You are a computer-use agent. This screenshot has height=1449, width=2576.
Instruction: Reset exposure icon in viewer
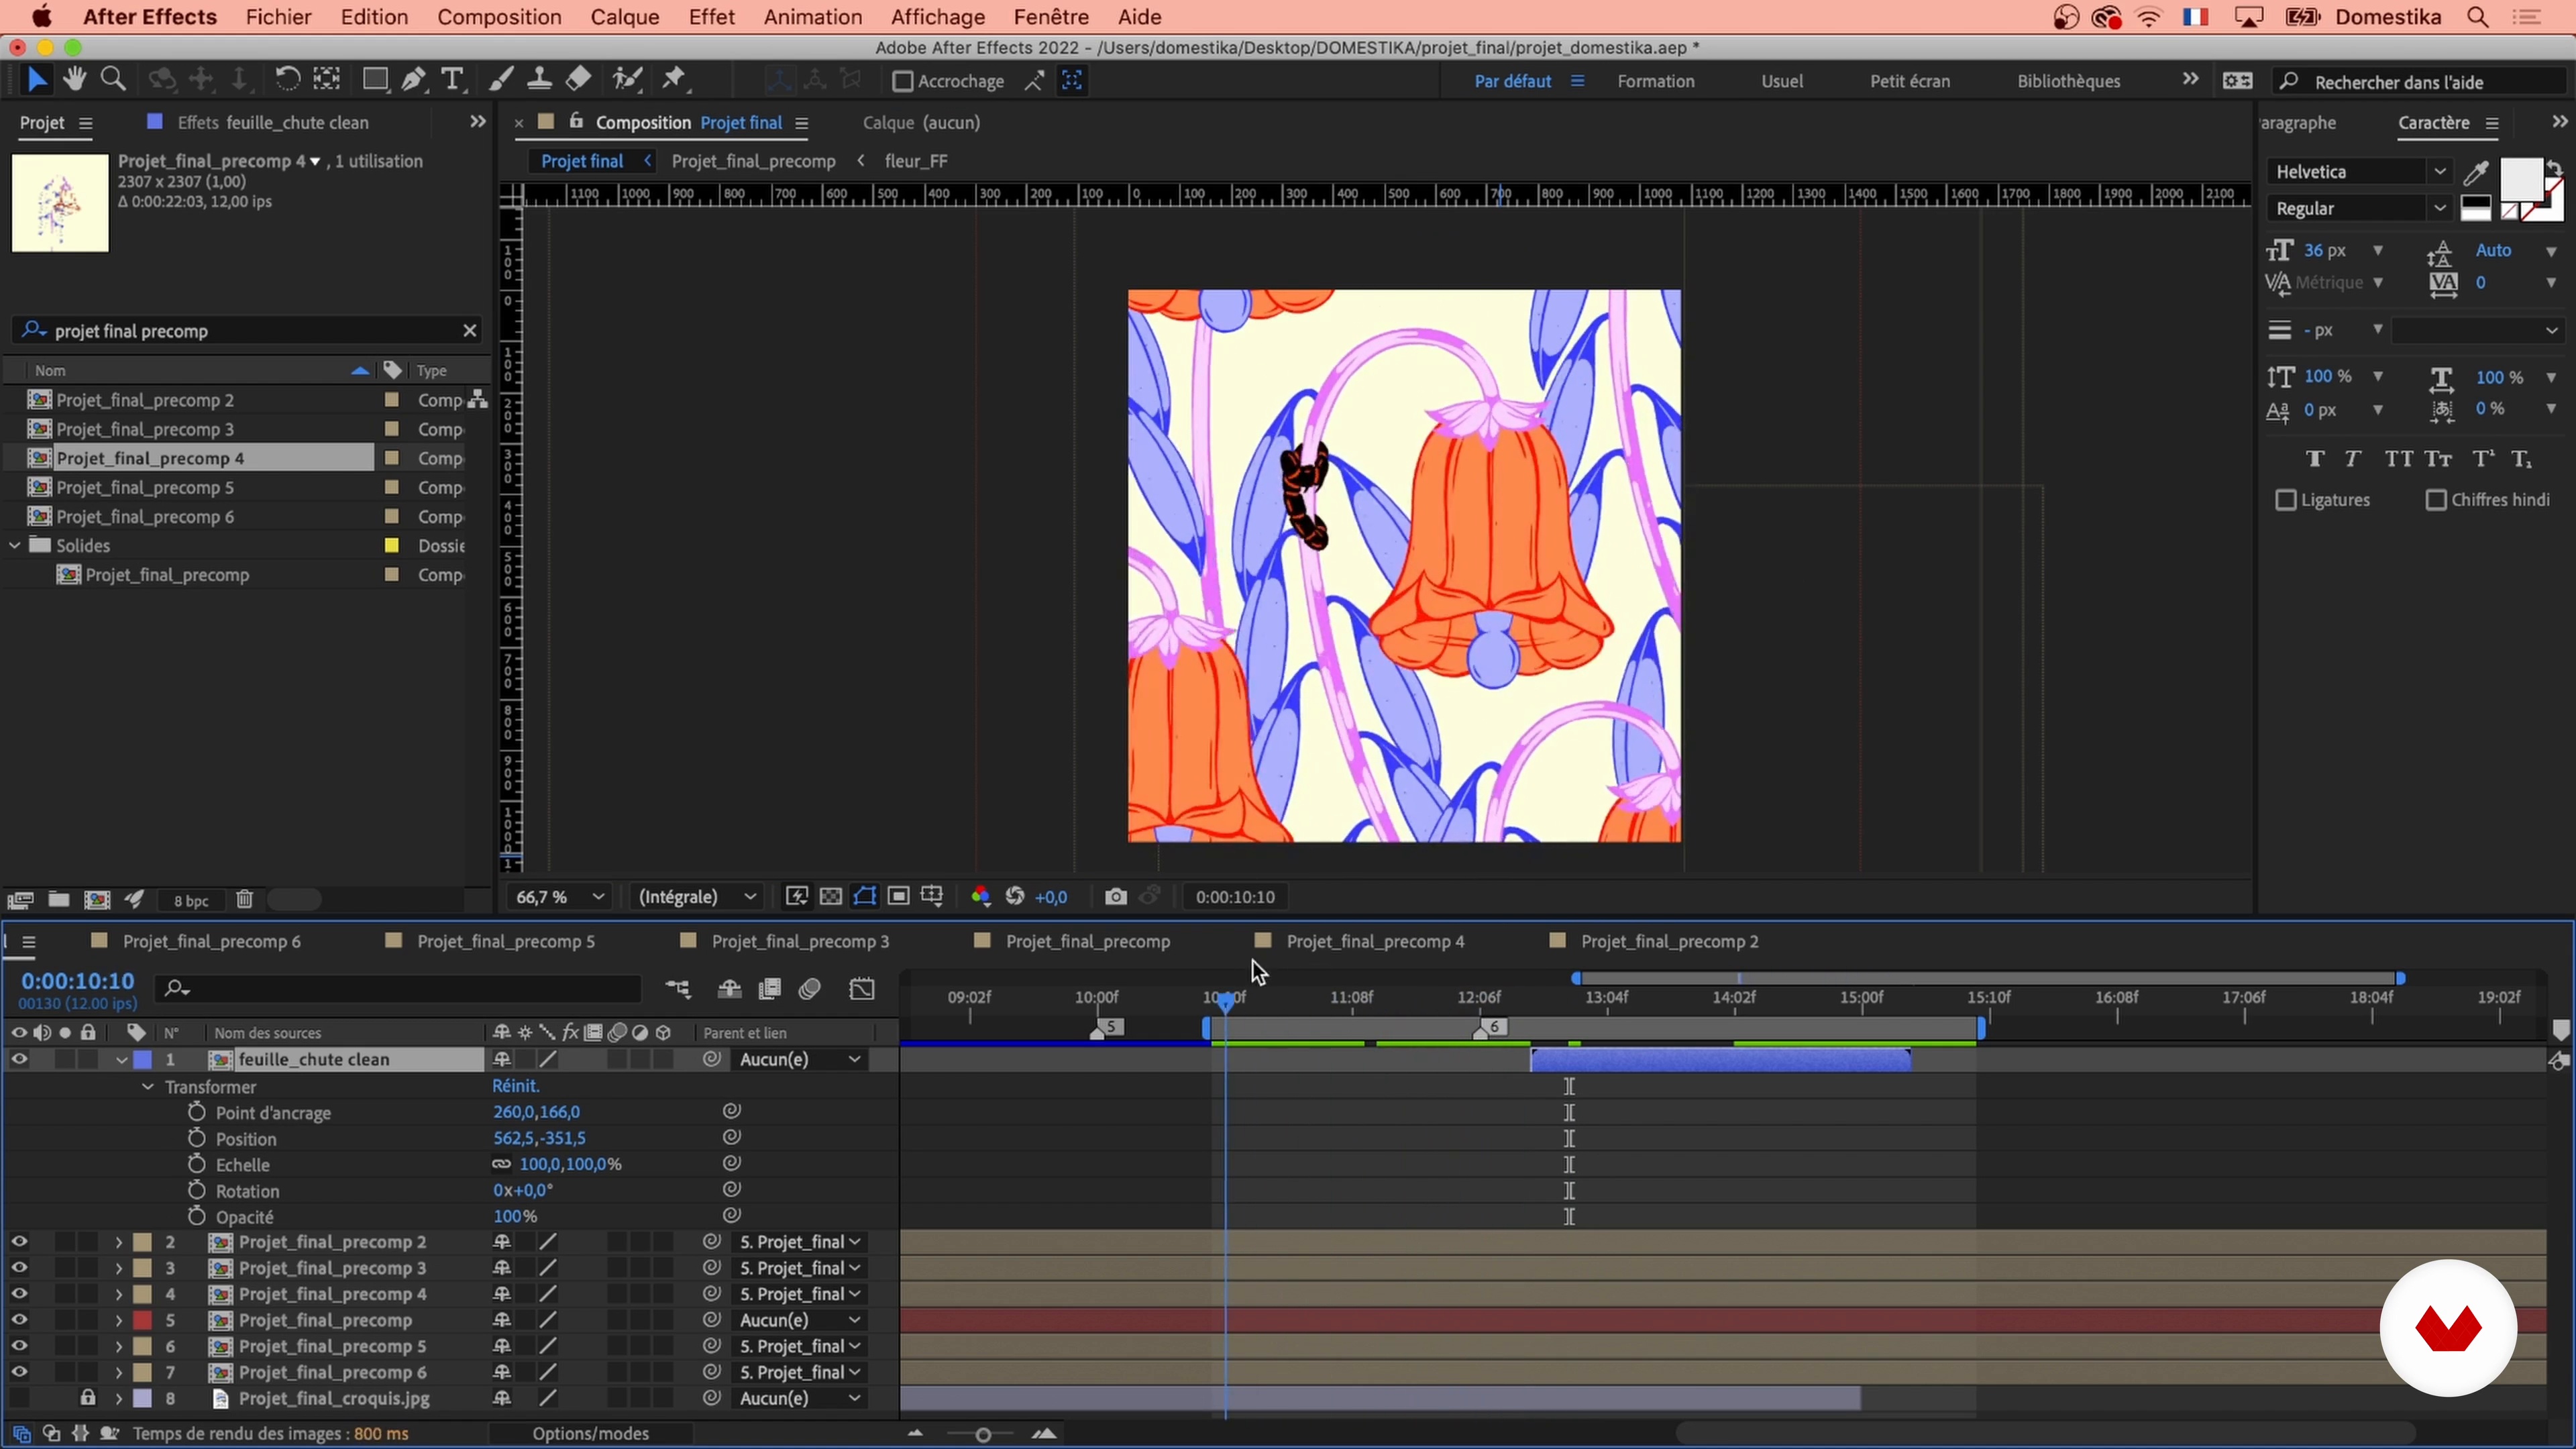pyautogui.click(x=1015, y=897)
